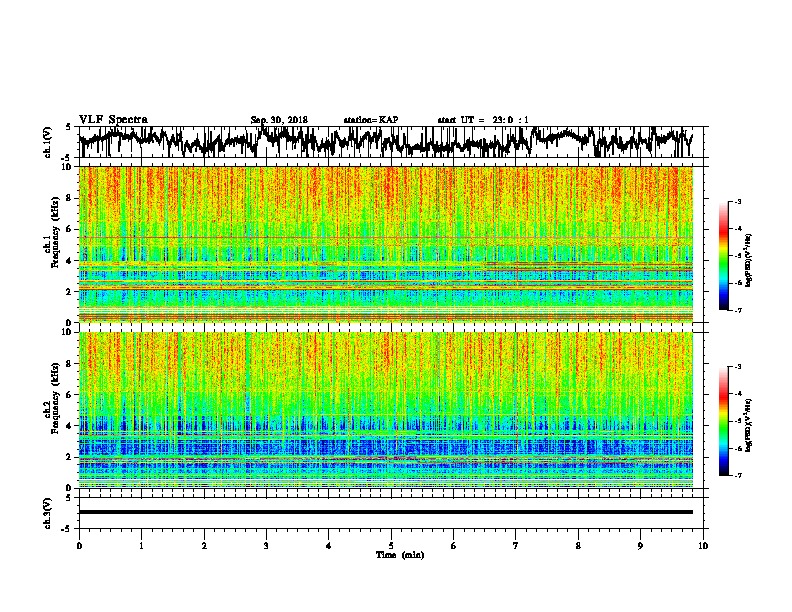Click time axis tick label "5"
This screenshot has height=612, width=792.
pyautogui.click(x=391, y=546)
